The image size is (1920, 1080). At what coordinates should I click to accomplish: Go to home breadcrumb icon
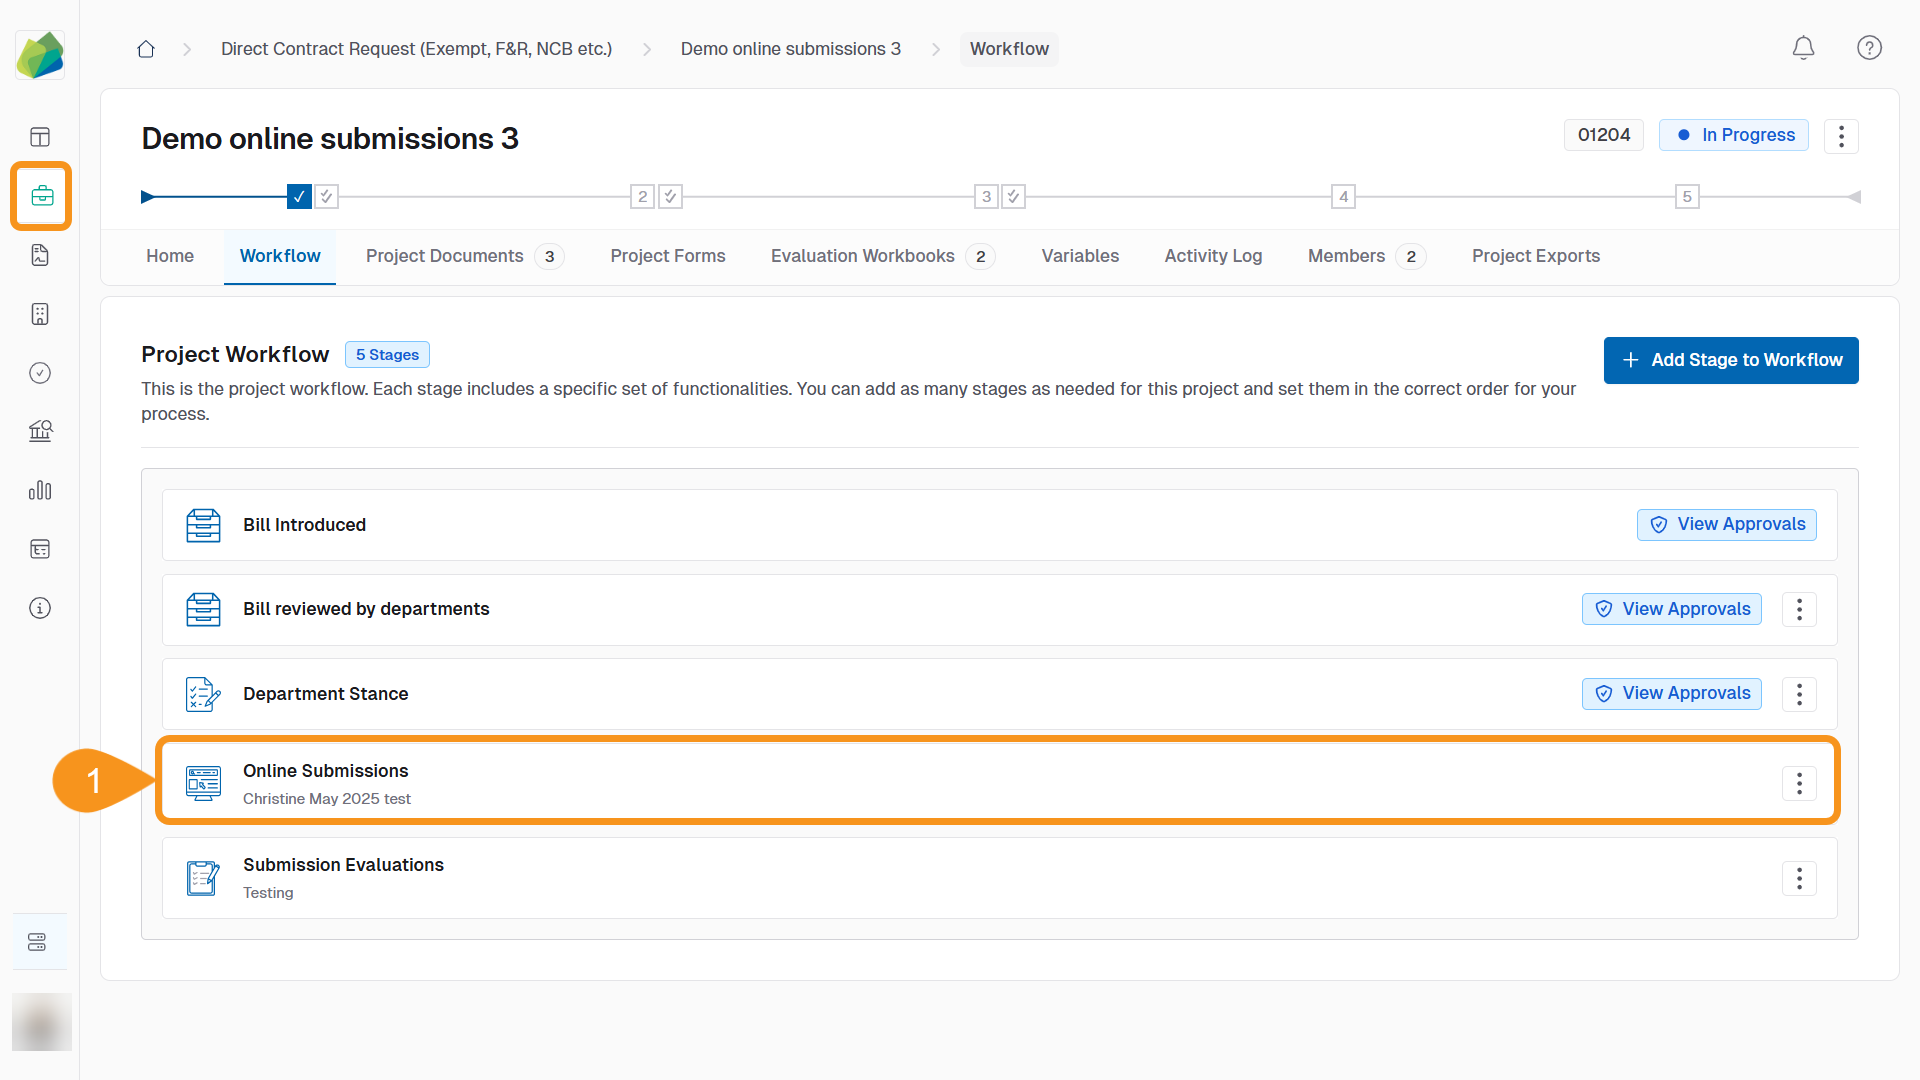click(x=146, y=49)
